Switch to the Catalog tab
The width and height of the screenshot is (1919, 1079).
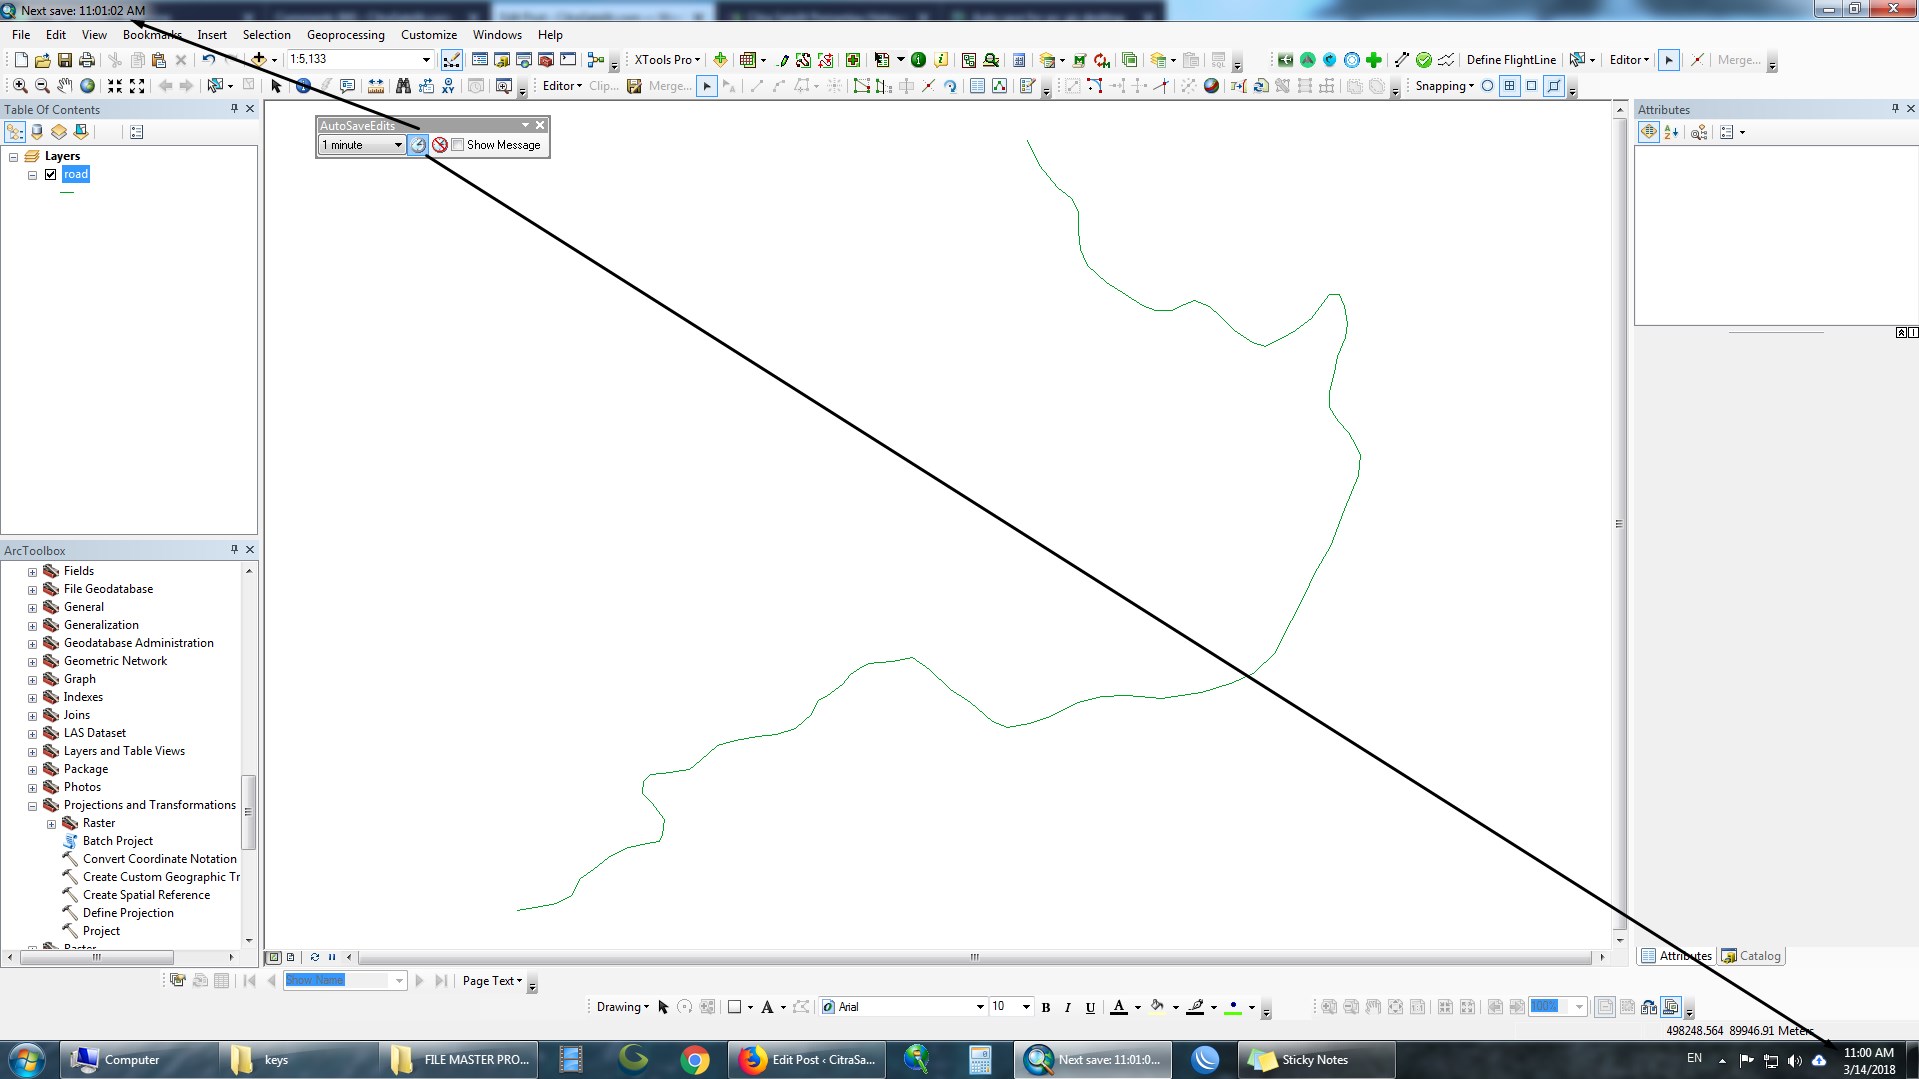[x=1751, y=956]
